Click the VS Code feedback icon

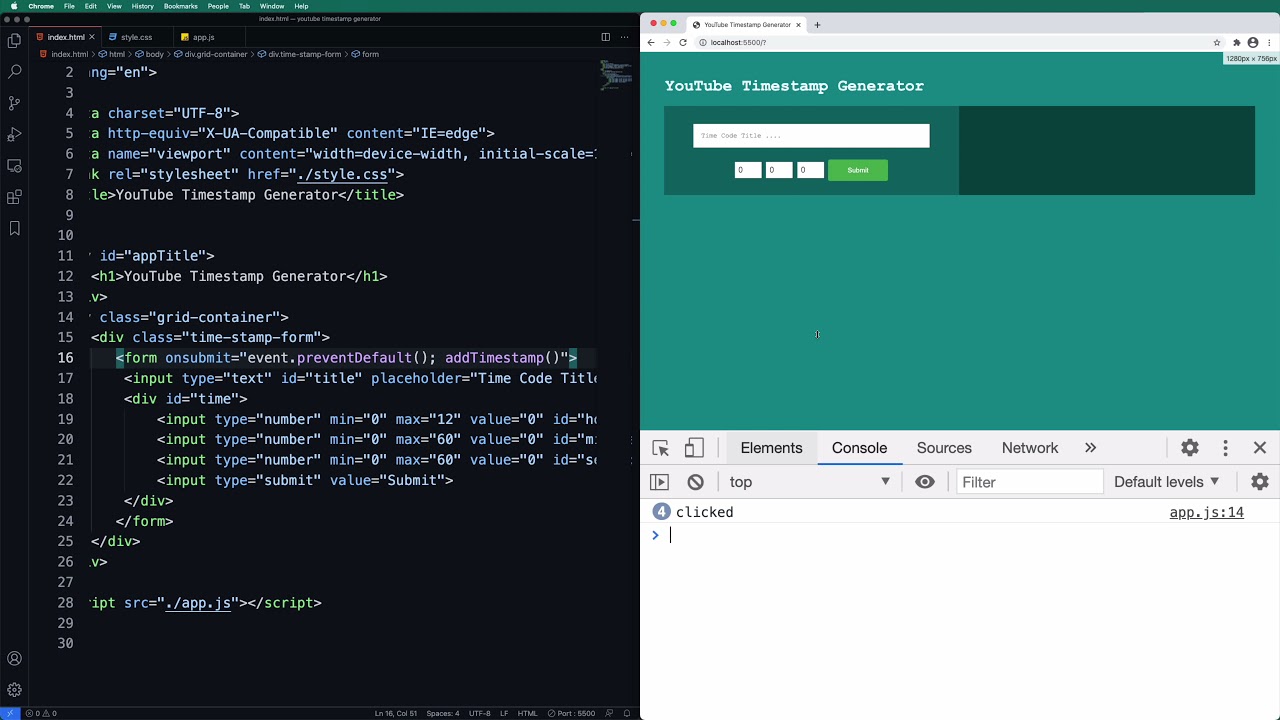(x=609, y=713)
